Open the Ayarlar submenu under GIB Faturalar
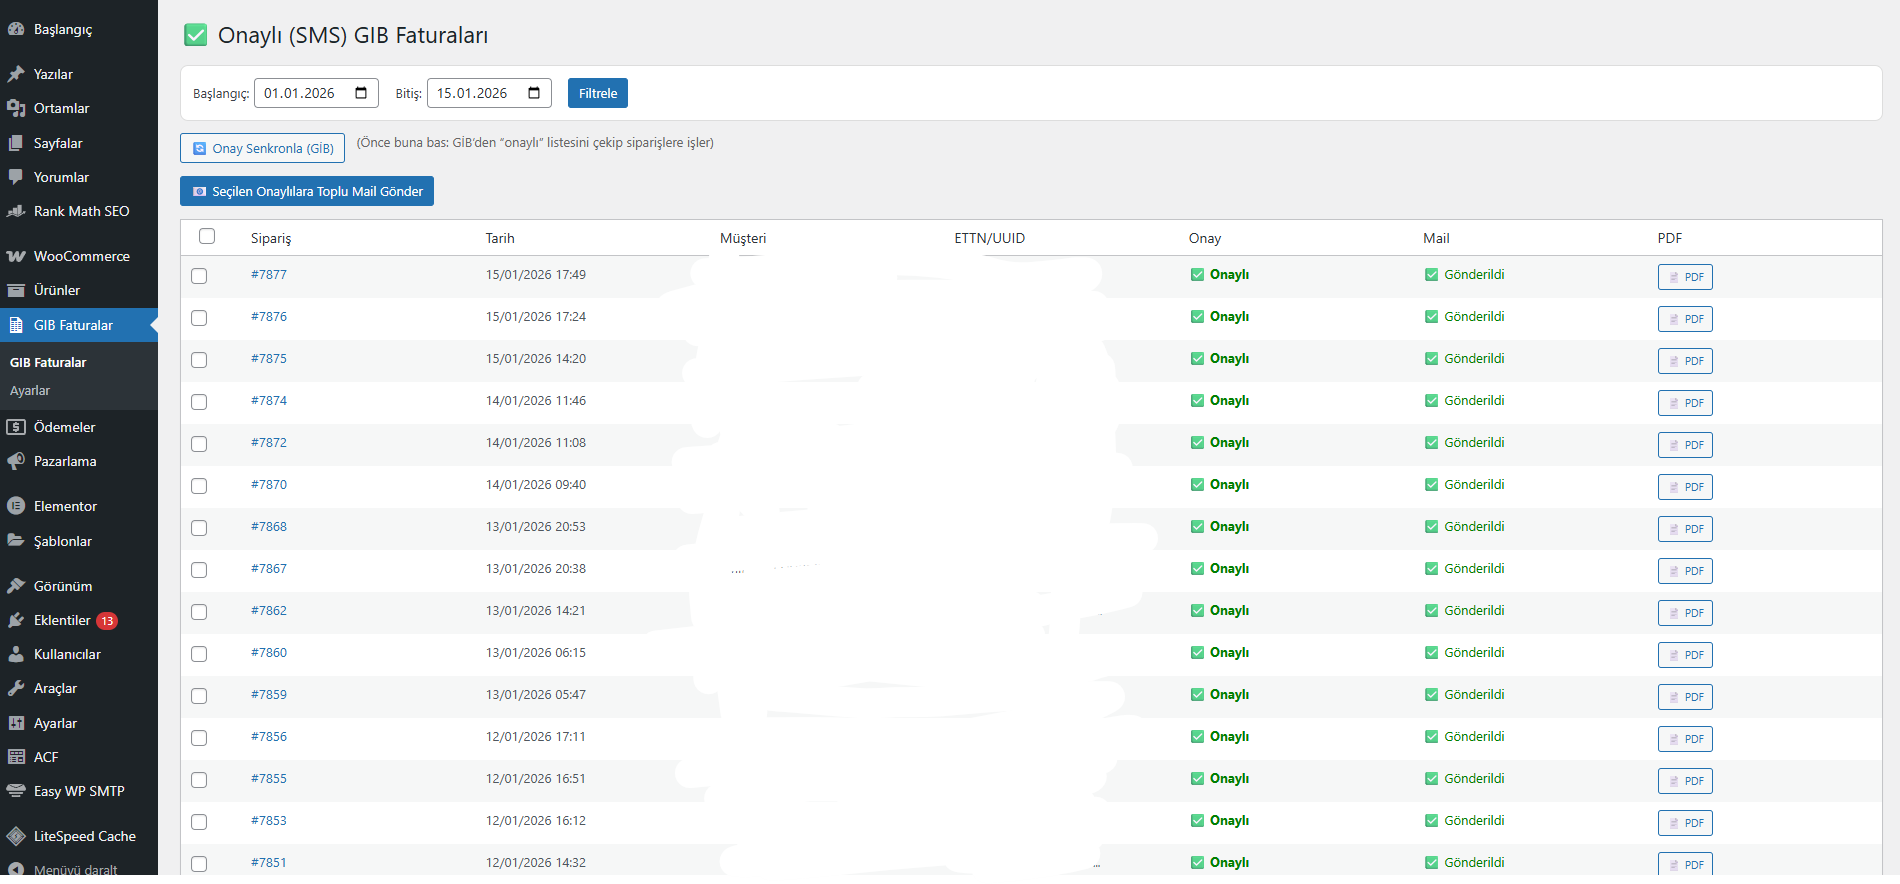Screen dimensions: 1900x884 point(30,391)
